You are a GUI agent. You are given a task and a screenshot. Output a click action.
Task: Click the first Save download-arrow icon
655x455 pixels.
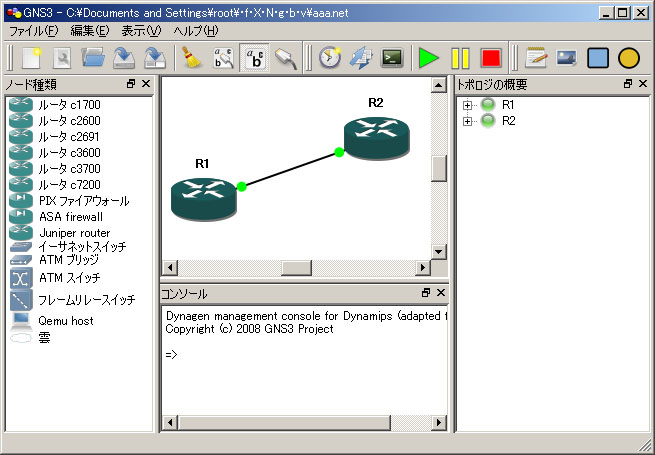124,58
